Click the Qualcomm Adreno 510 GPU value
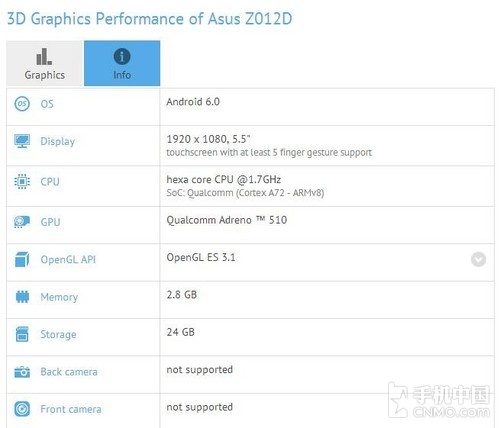500x428 pixels. [227, 220]
